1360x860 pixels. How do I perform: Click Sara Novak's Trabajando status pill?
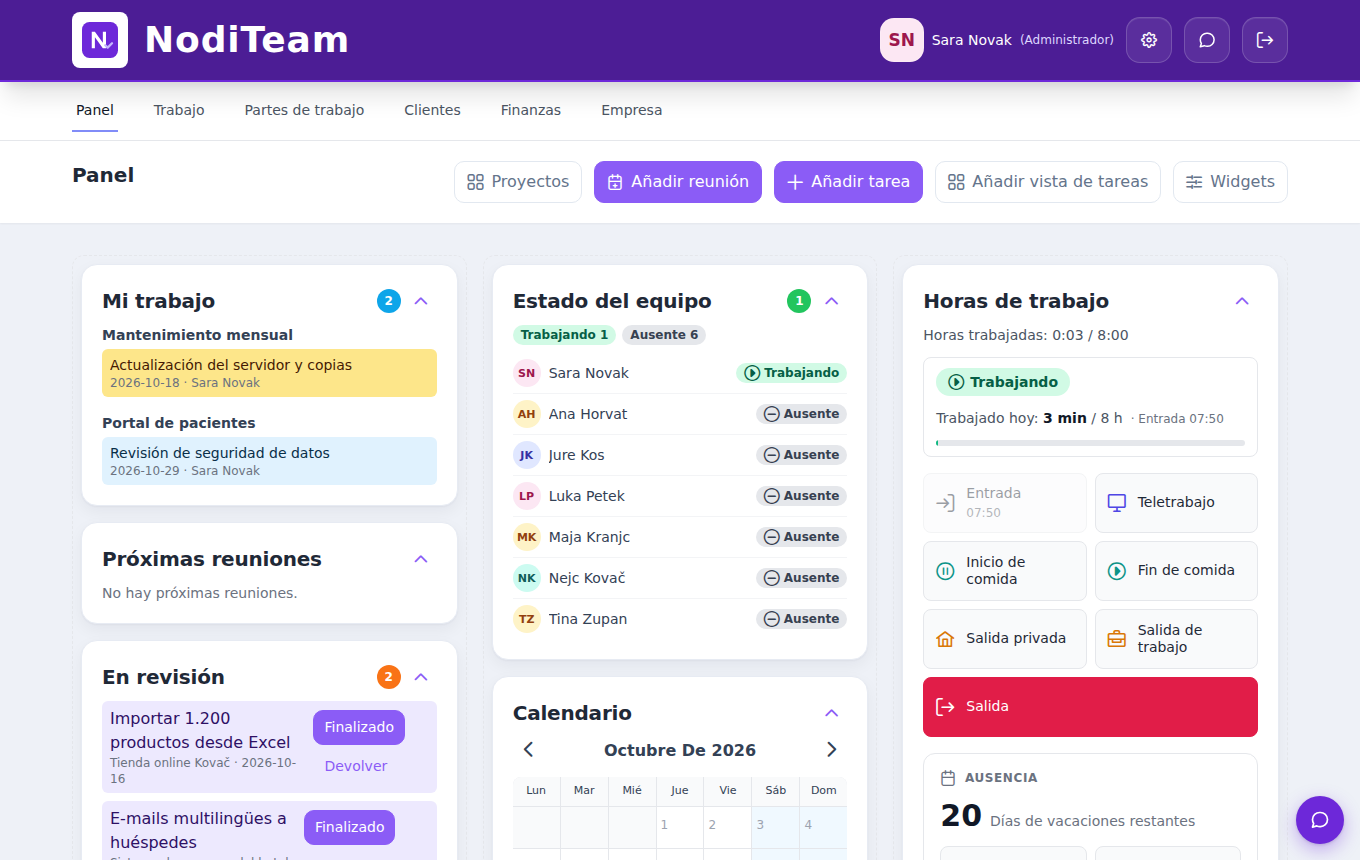click(792, 373)
